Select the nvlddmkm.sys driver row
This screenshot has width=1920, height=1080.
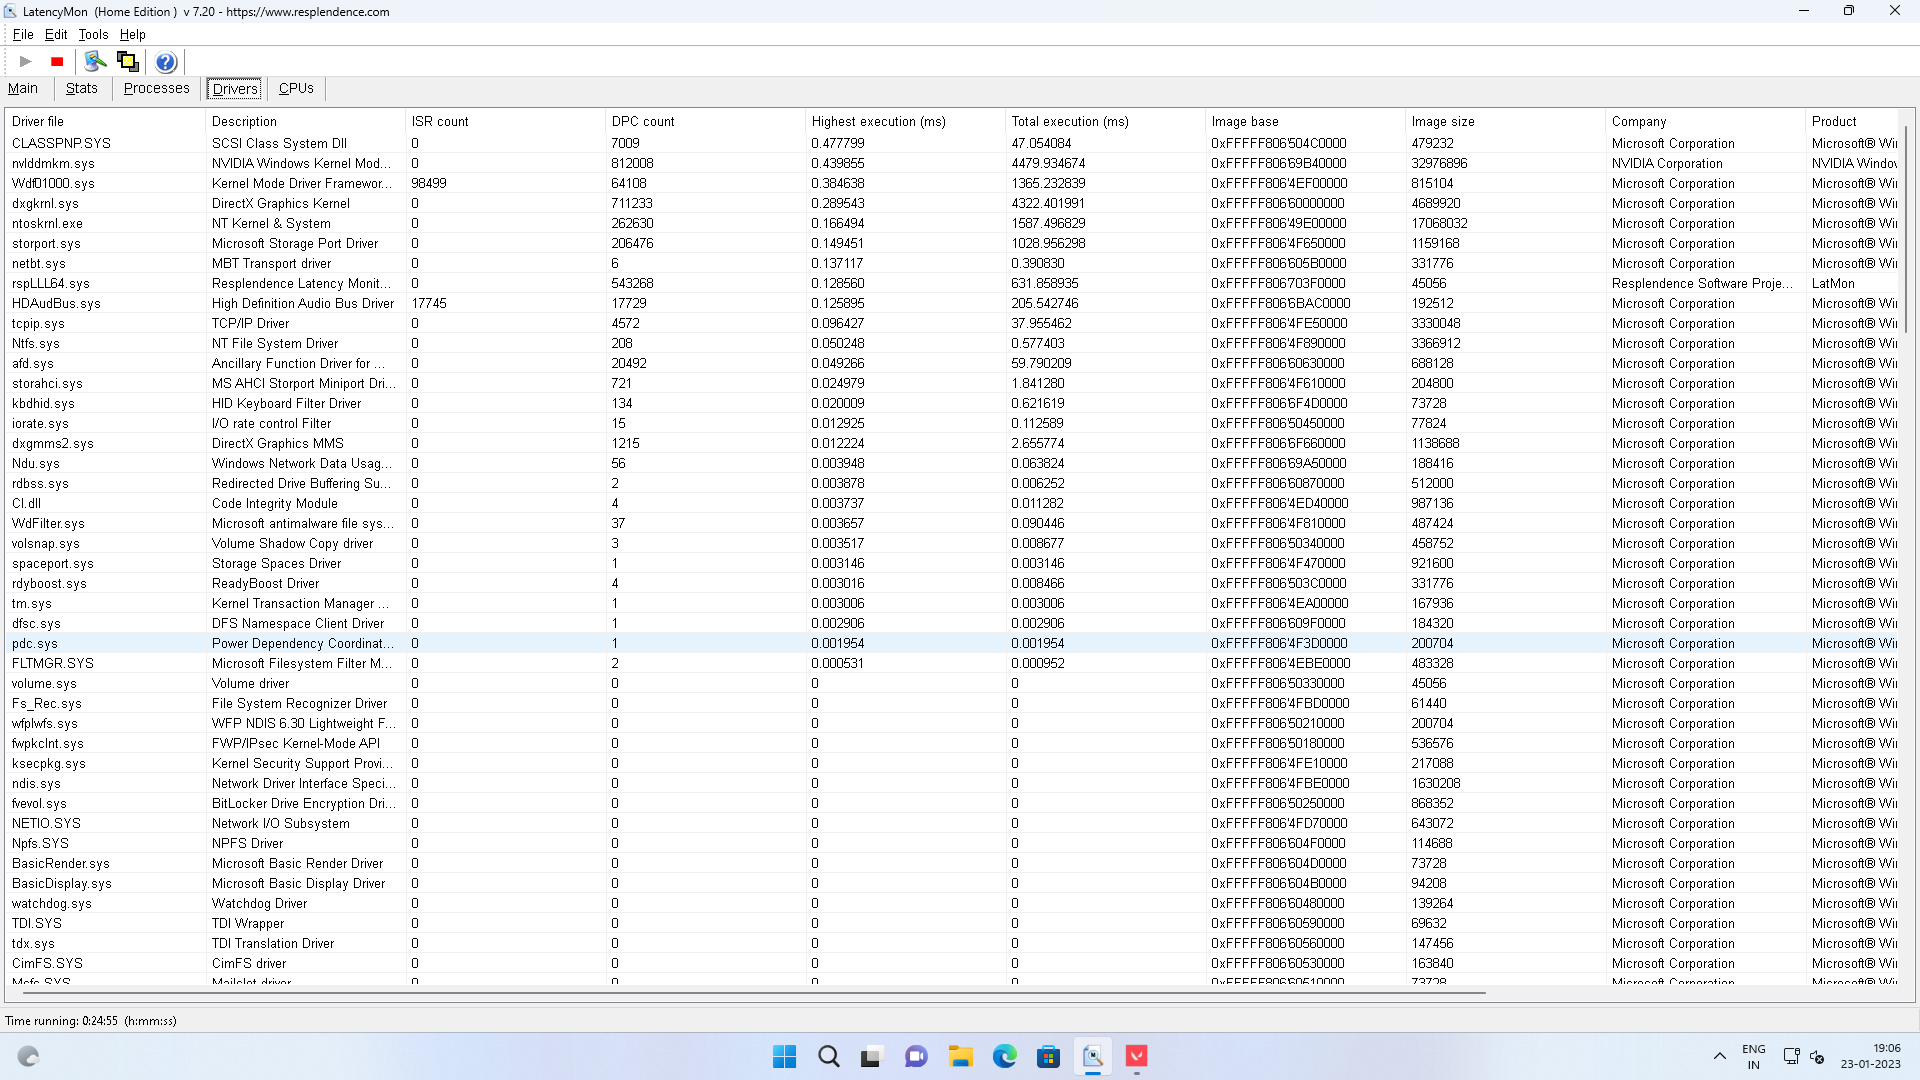952,163
